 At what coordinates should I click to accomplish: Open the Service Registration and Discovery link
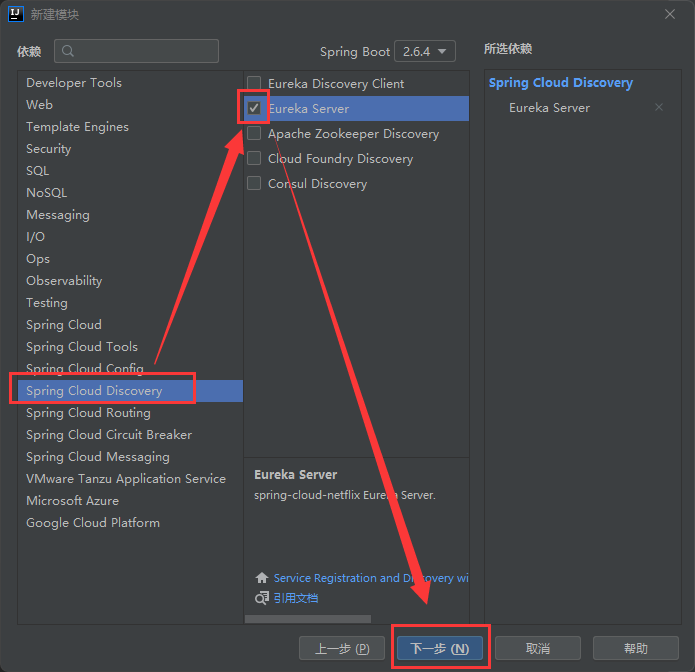(x=370, y=578)
